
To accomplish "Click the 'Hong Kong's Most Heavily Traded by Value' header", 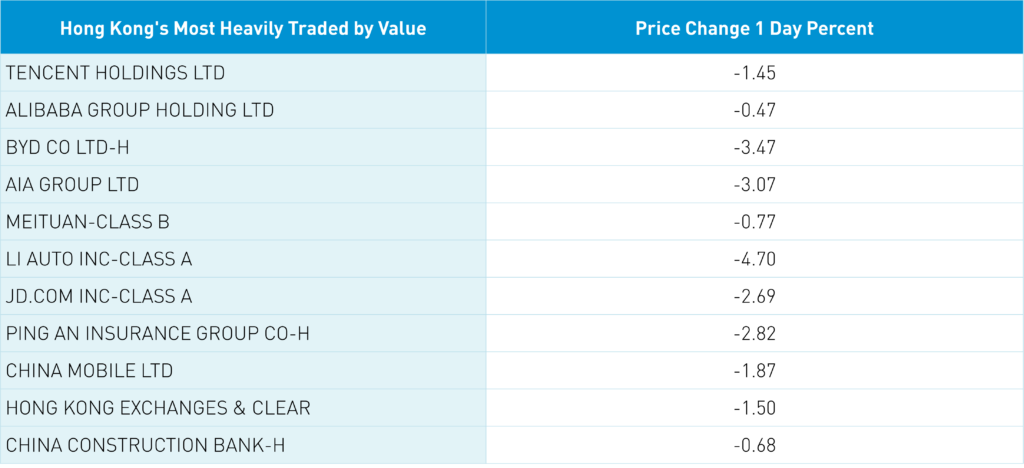I will pos(243,28).
